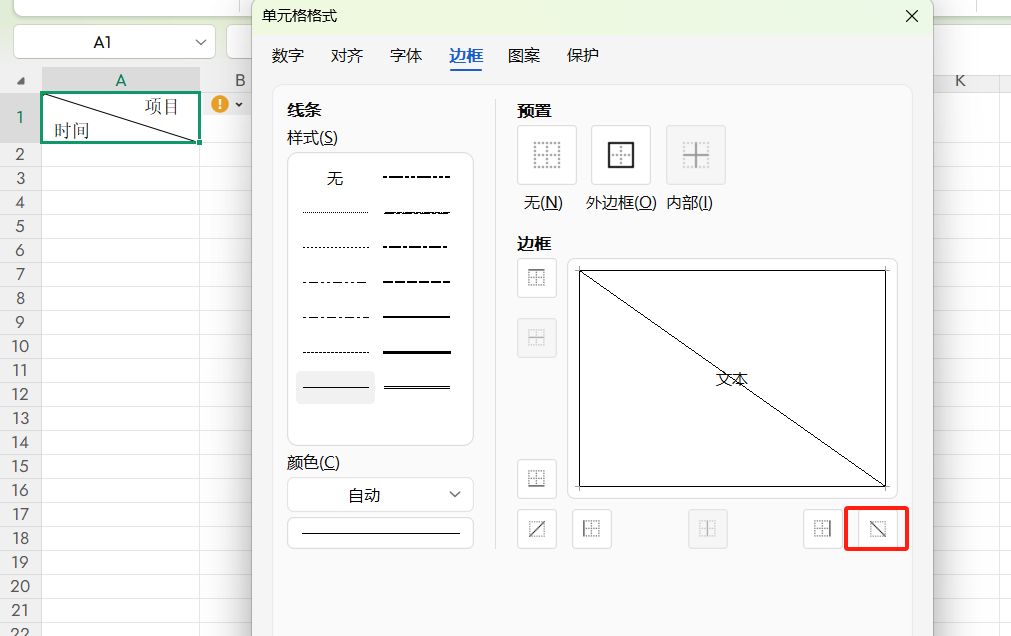Click the 内部 inside border preset

(696, 155)
